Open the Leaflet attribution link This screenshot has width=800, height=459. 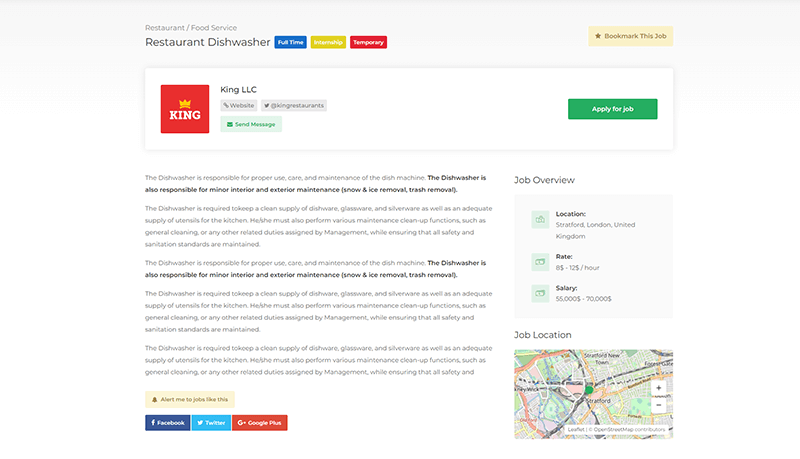[575, 429]
